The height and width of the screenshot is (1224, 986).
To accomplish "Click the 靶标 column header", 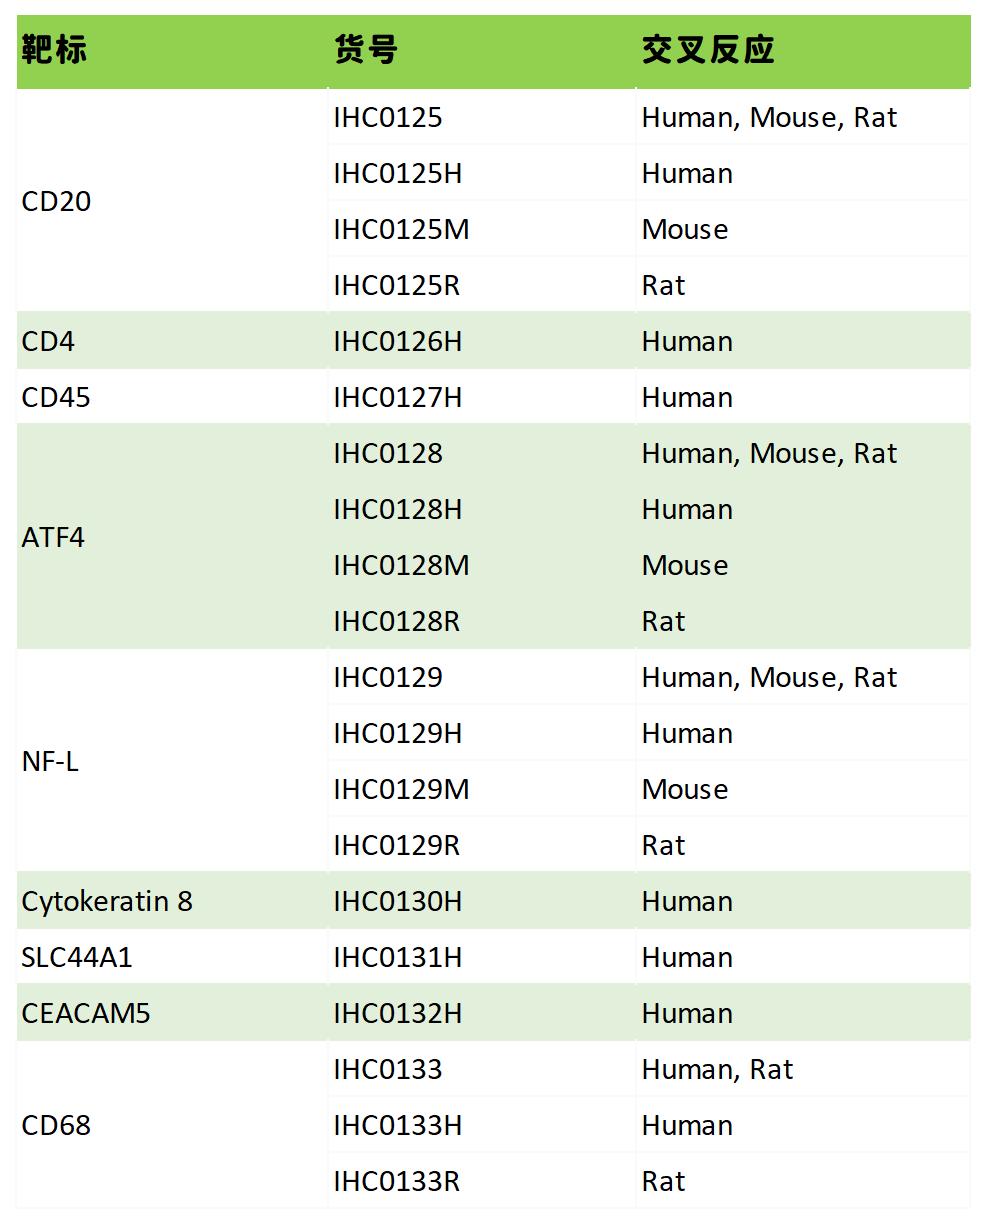I will point(54,50).
